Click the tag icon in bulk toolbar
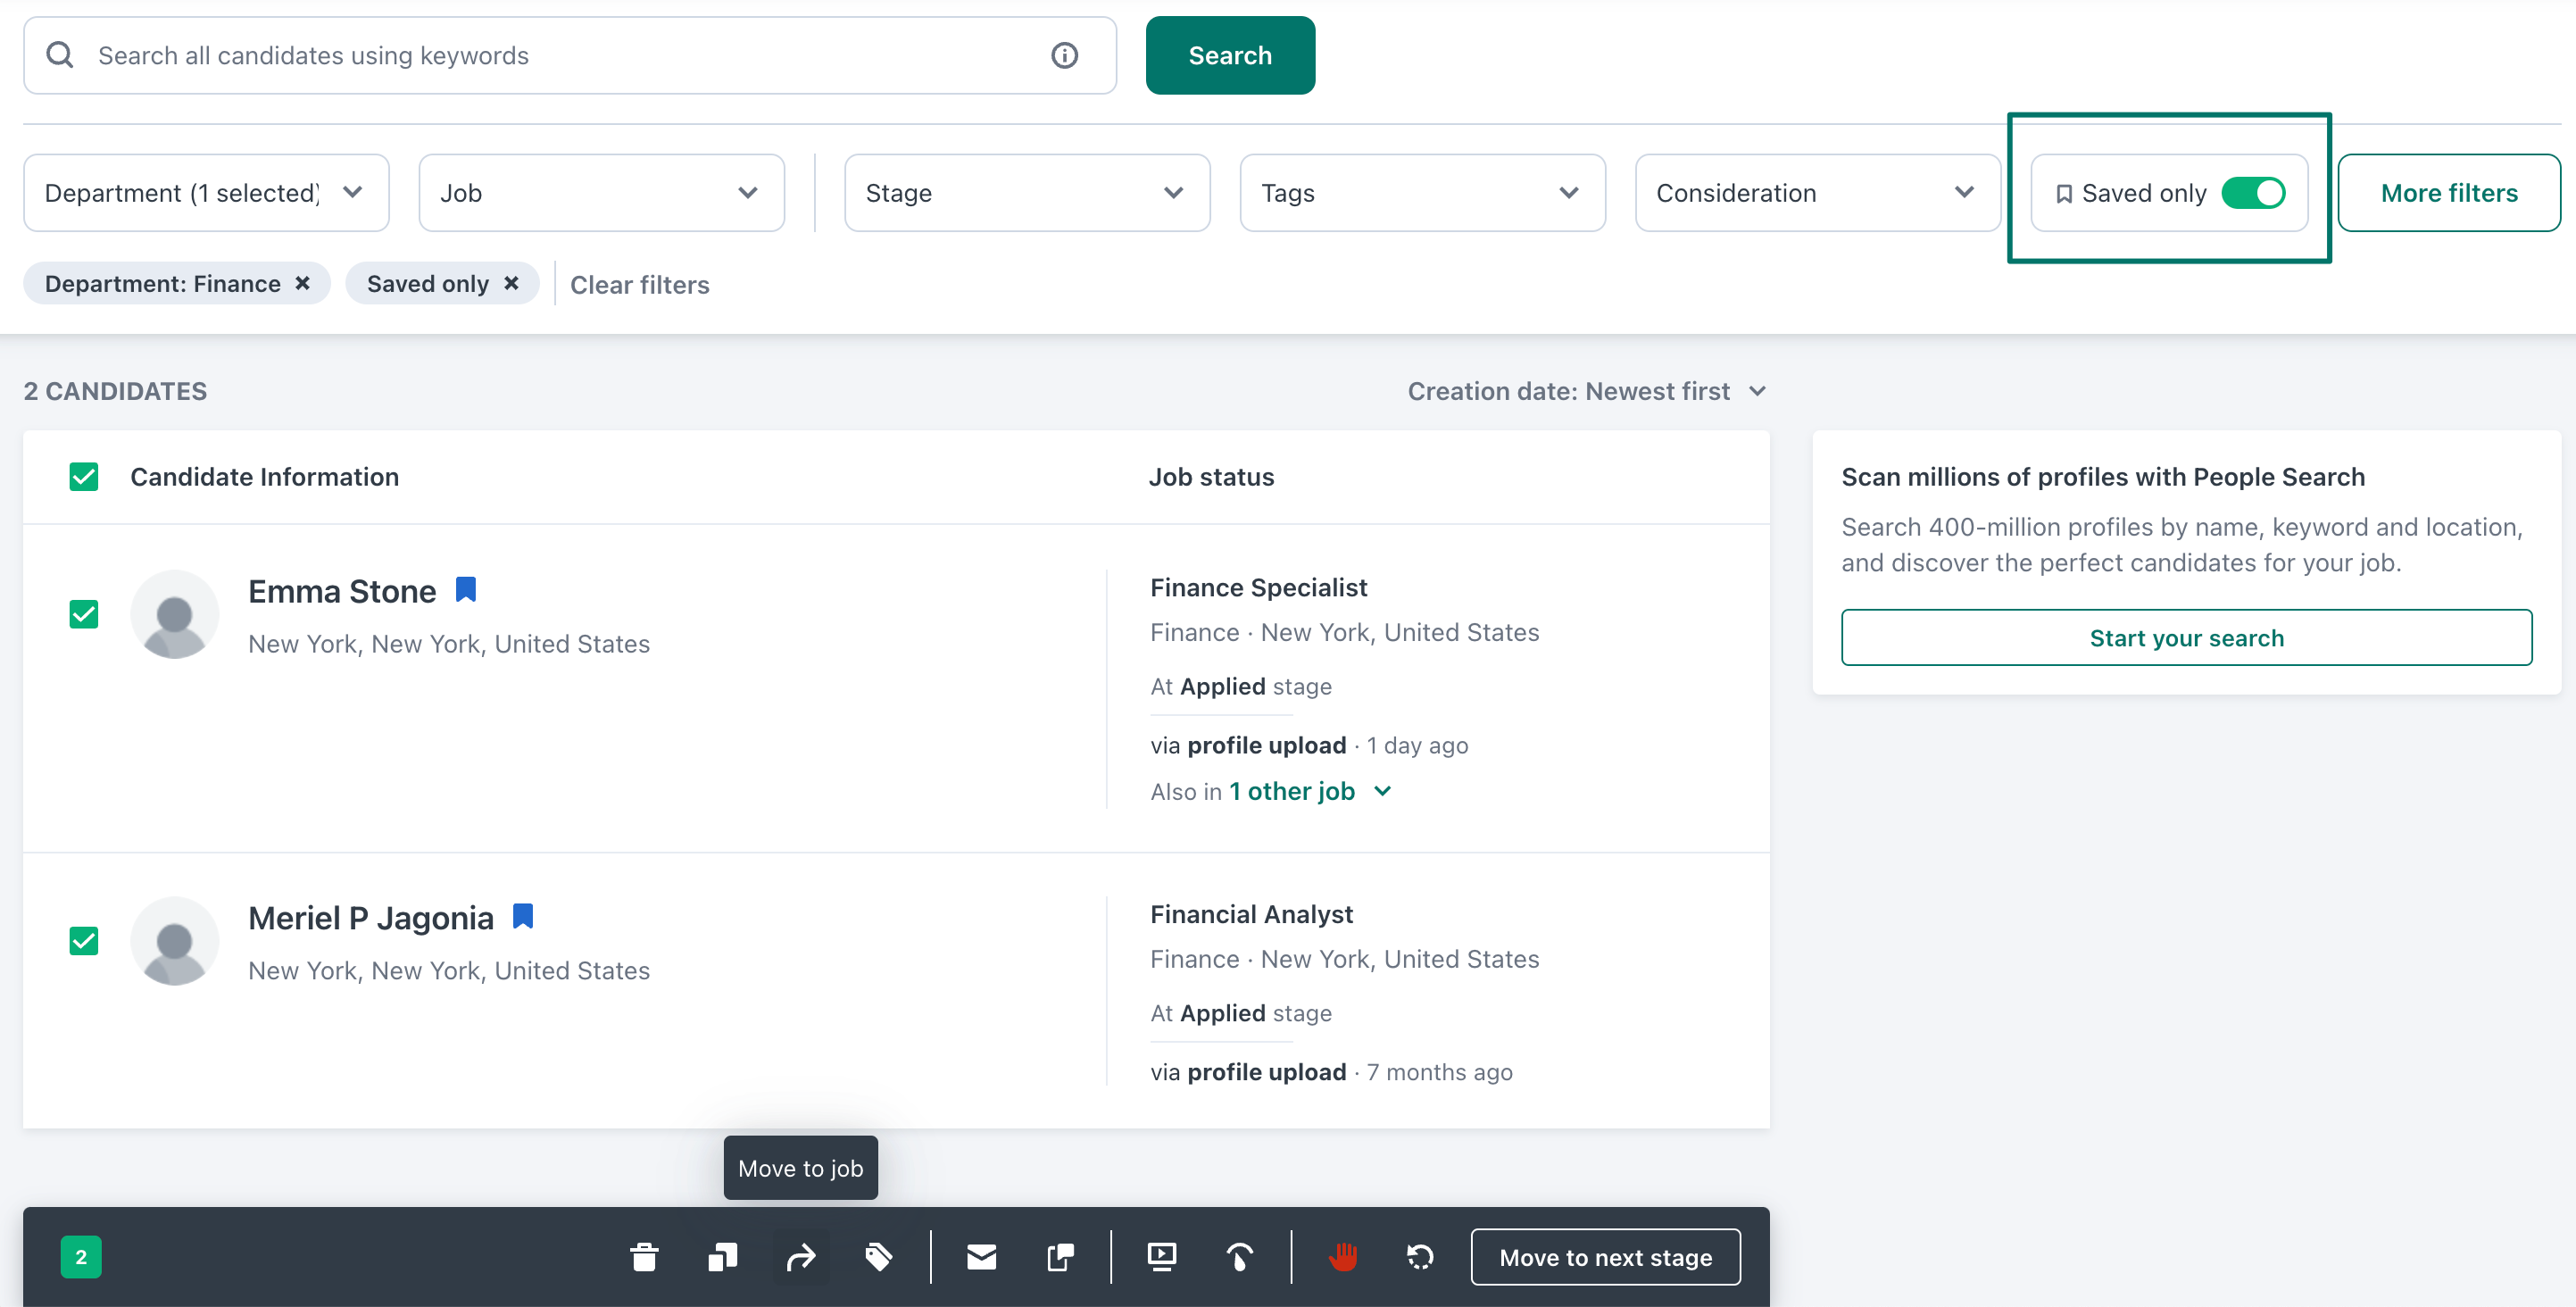 (x=879, y=1257)
